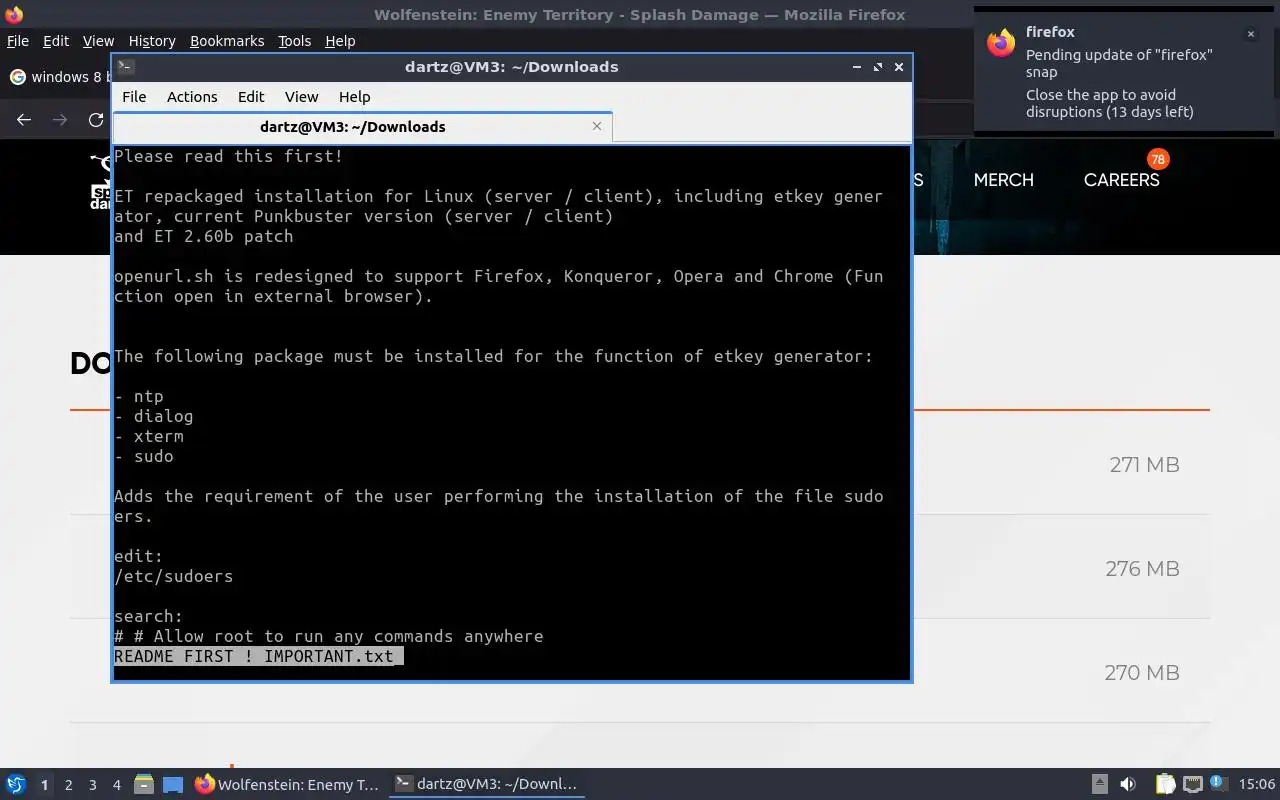Click the terminal icon in the title bar
Viewport: 1280px width, 800px height.
coord(125,67)
